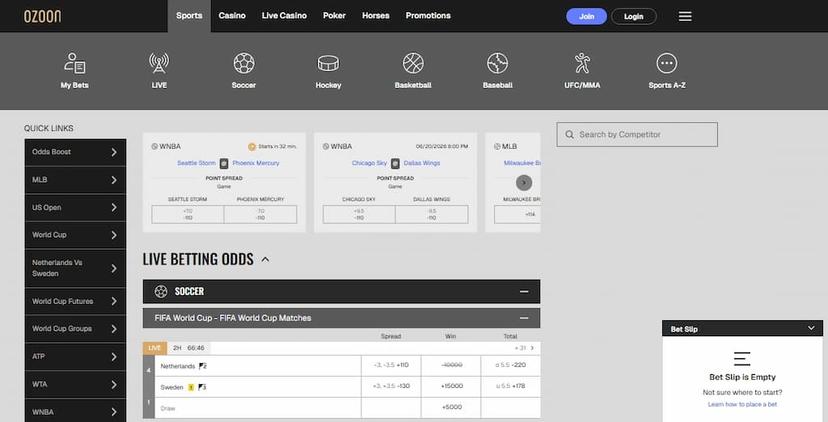Click the Login button
The height and width of the screenshot is (422, 828).
tap(634, 16)
